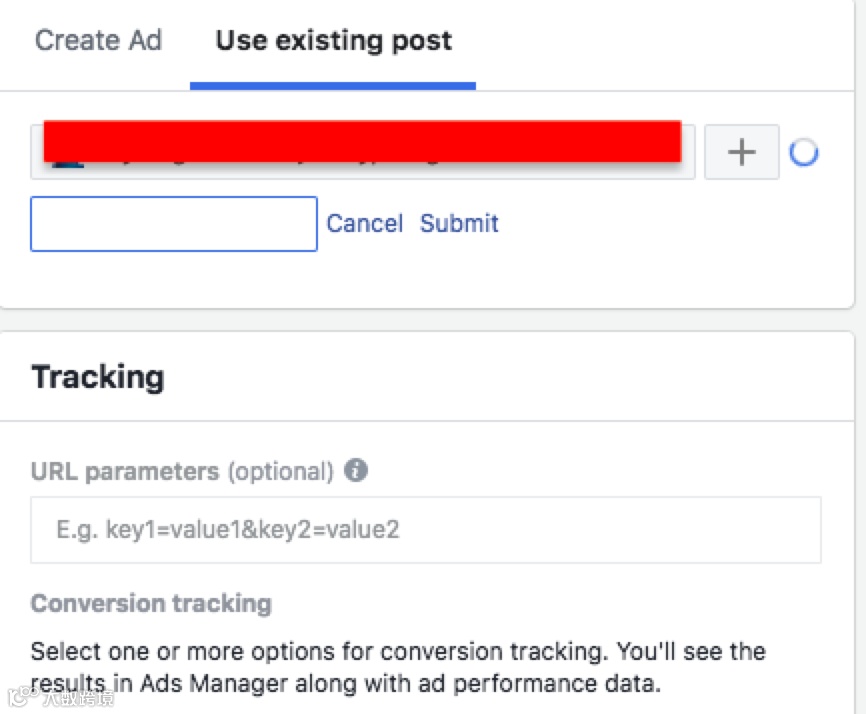The height and width of the screenshot is (714, 866).
Task: Click the Conversion tracking subheading
Action: [x=151, y=603]
